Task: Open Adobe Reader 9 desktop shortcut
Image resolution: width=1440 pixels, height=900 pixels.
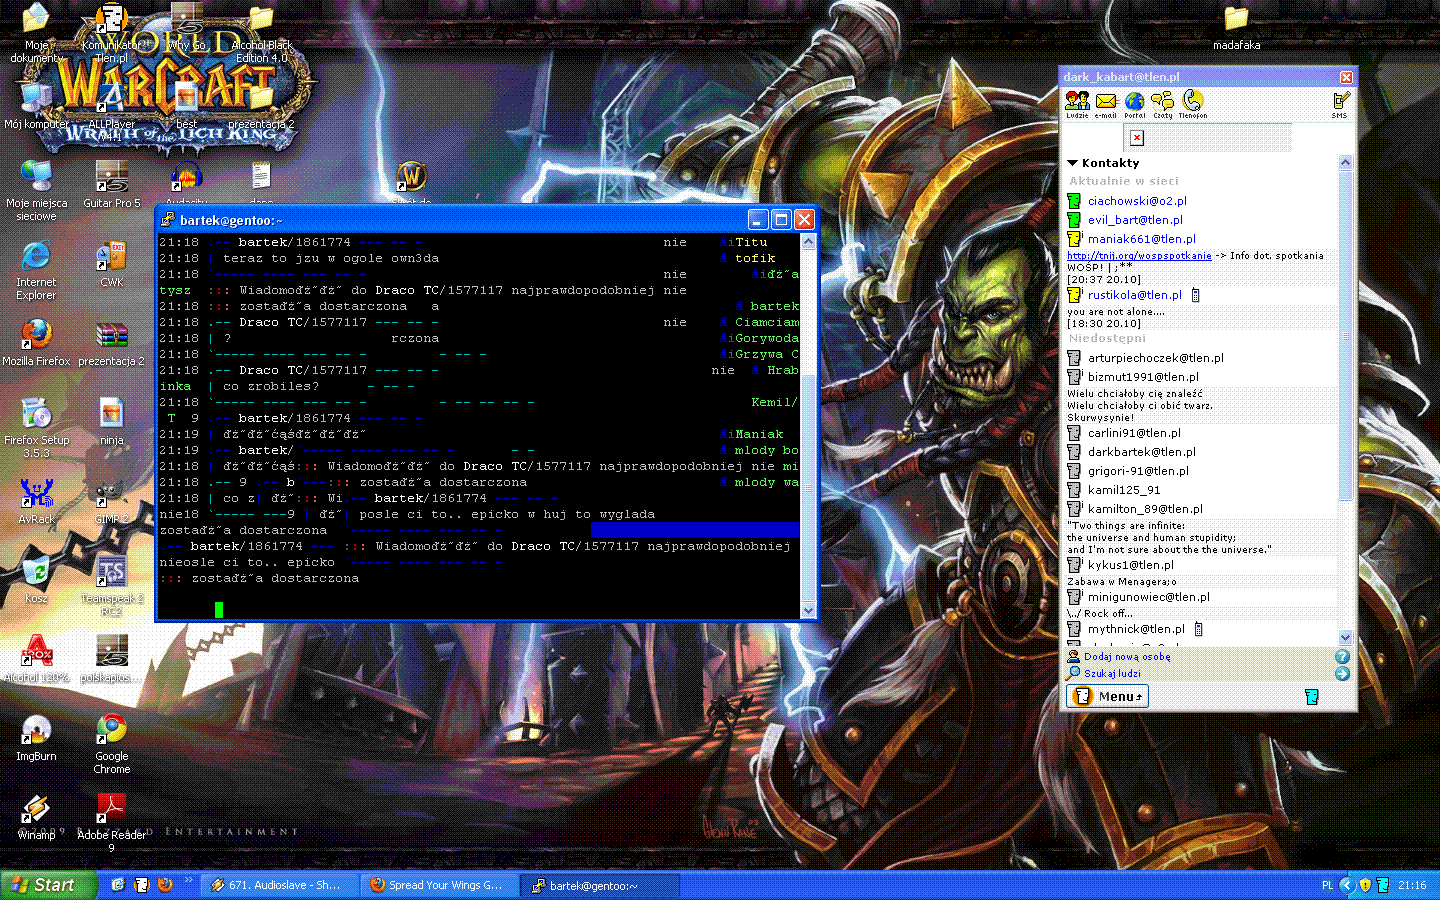Action: coord(112,822)
